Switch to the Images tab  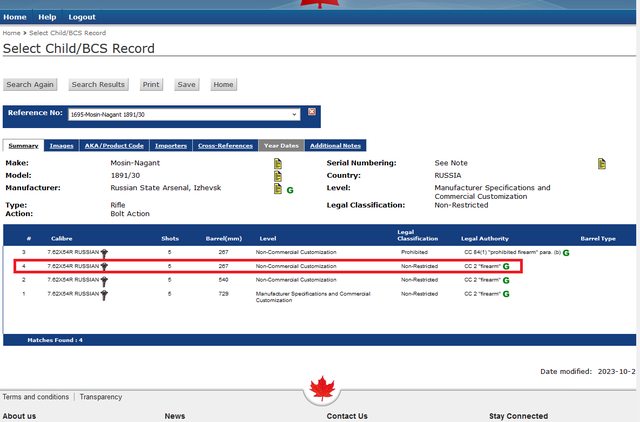(61, 146)
